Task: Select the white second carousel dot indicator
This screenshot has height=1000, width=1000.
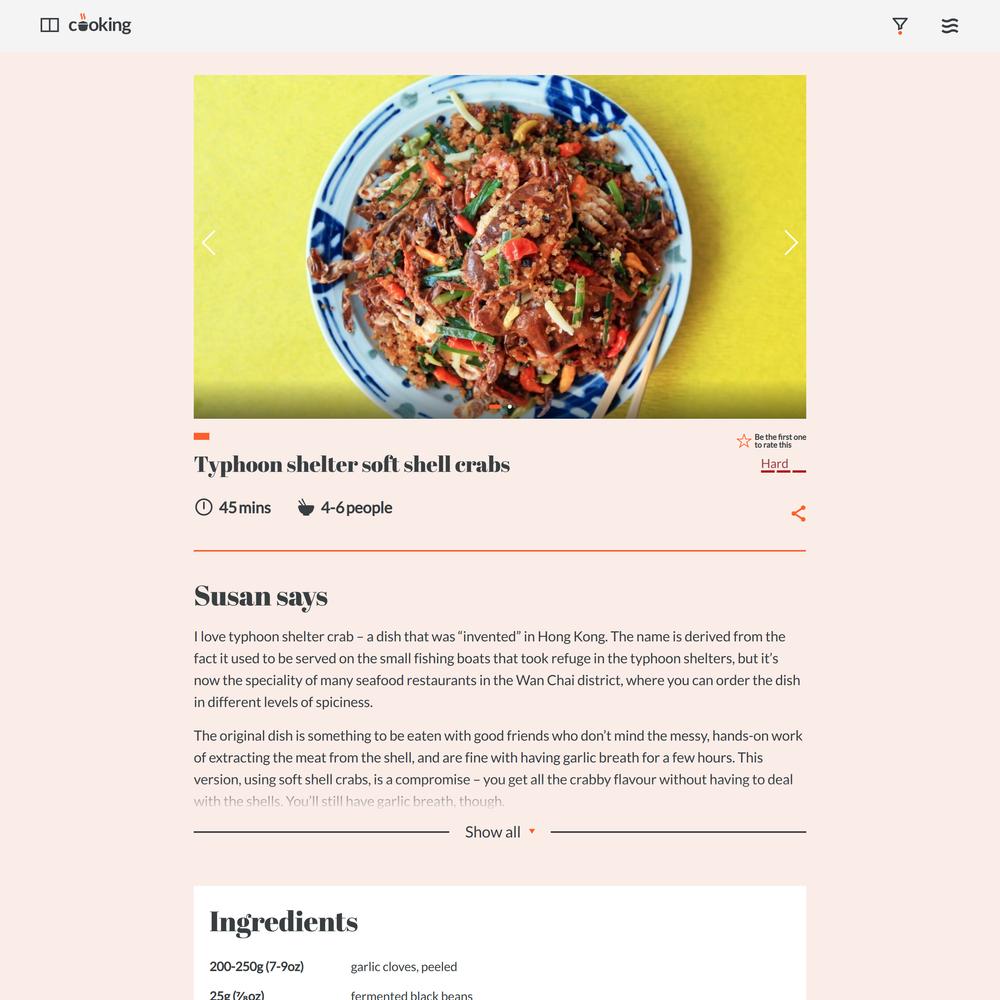Action: (x=510, y=407)
